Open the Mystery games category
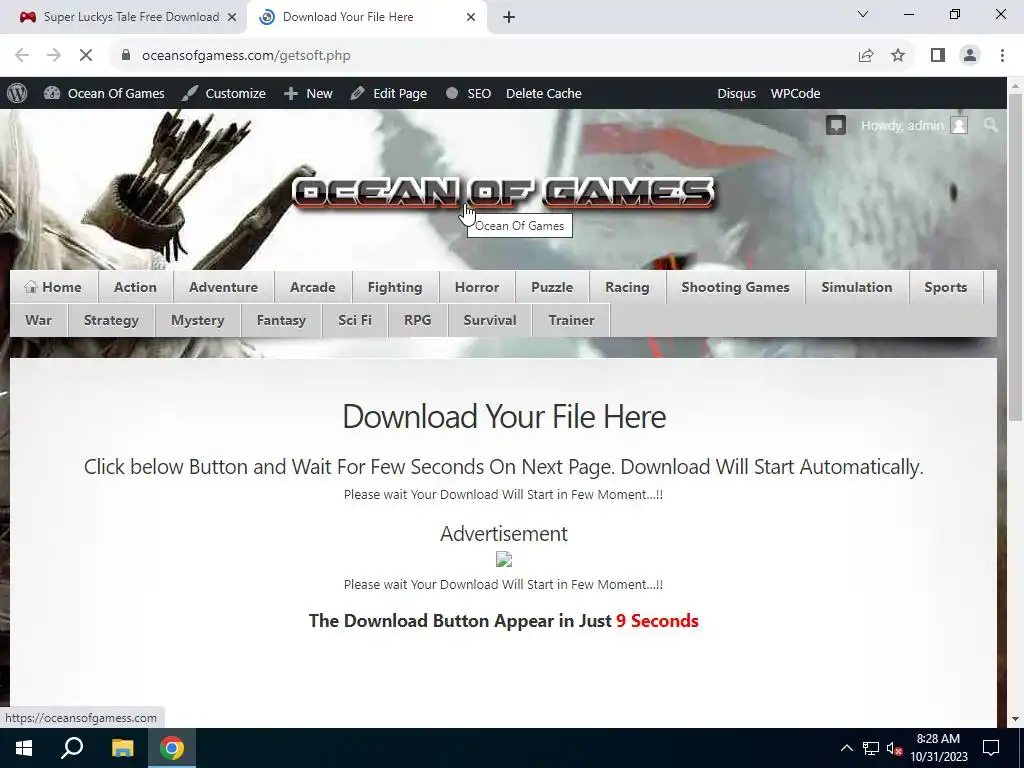This screenshot has height=768, width=1024. (198, 321)
